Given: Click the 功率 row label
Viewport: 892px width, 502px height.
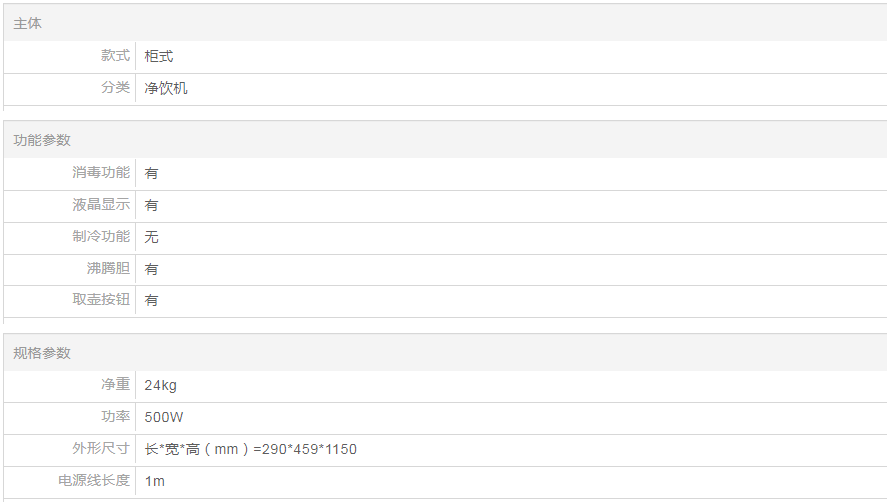Looking at the screenshot, I should (115, 417).
